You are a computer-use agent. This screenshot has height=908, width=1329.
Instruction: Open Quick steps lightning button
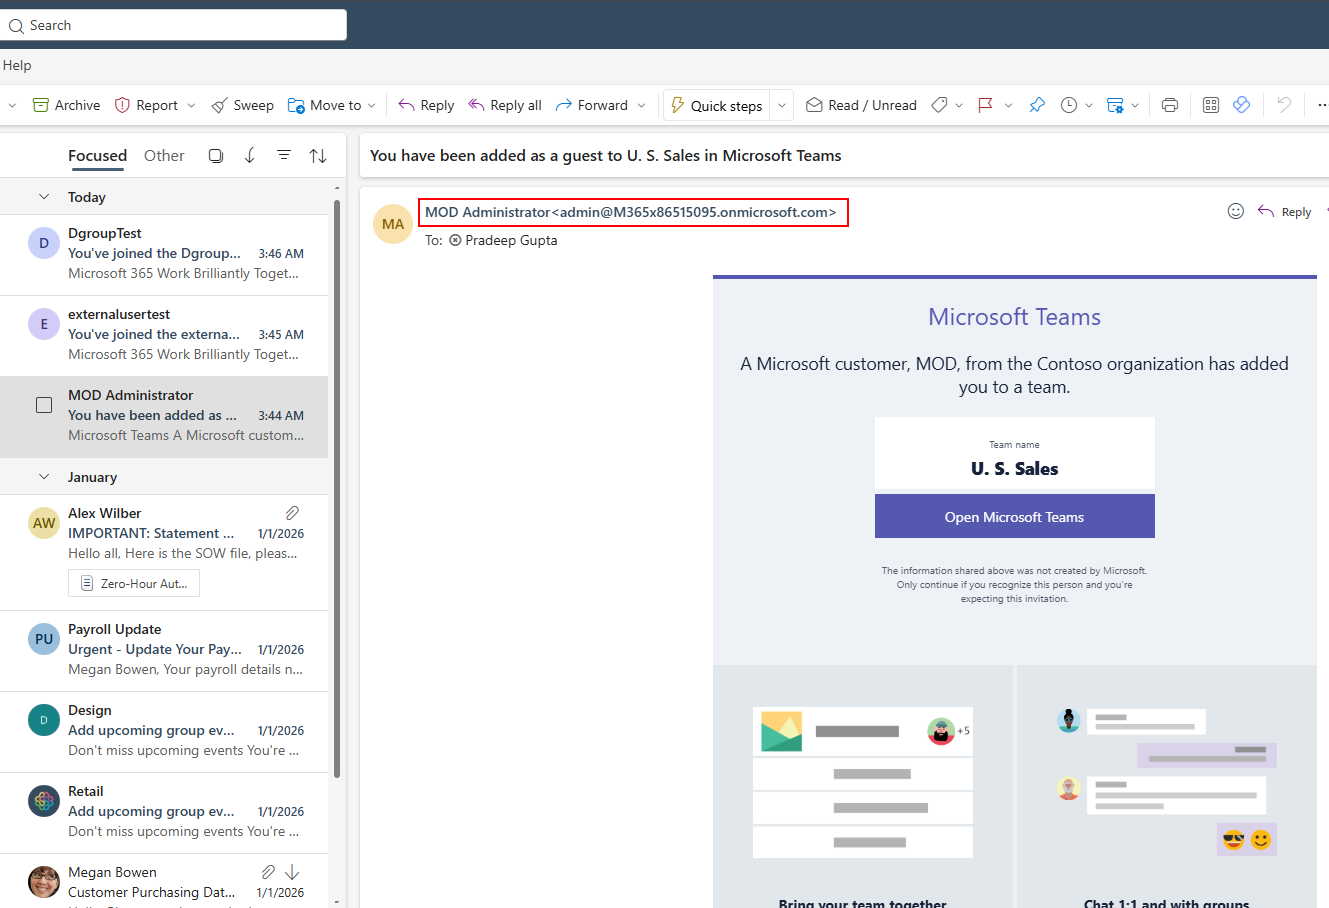(716, 105)
